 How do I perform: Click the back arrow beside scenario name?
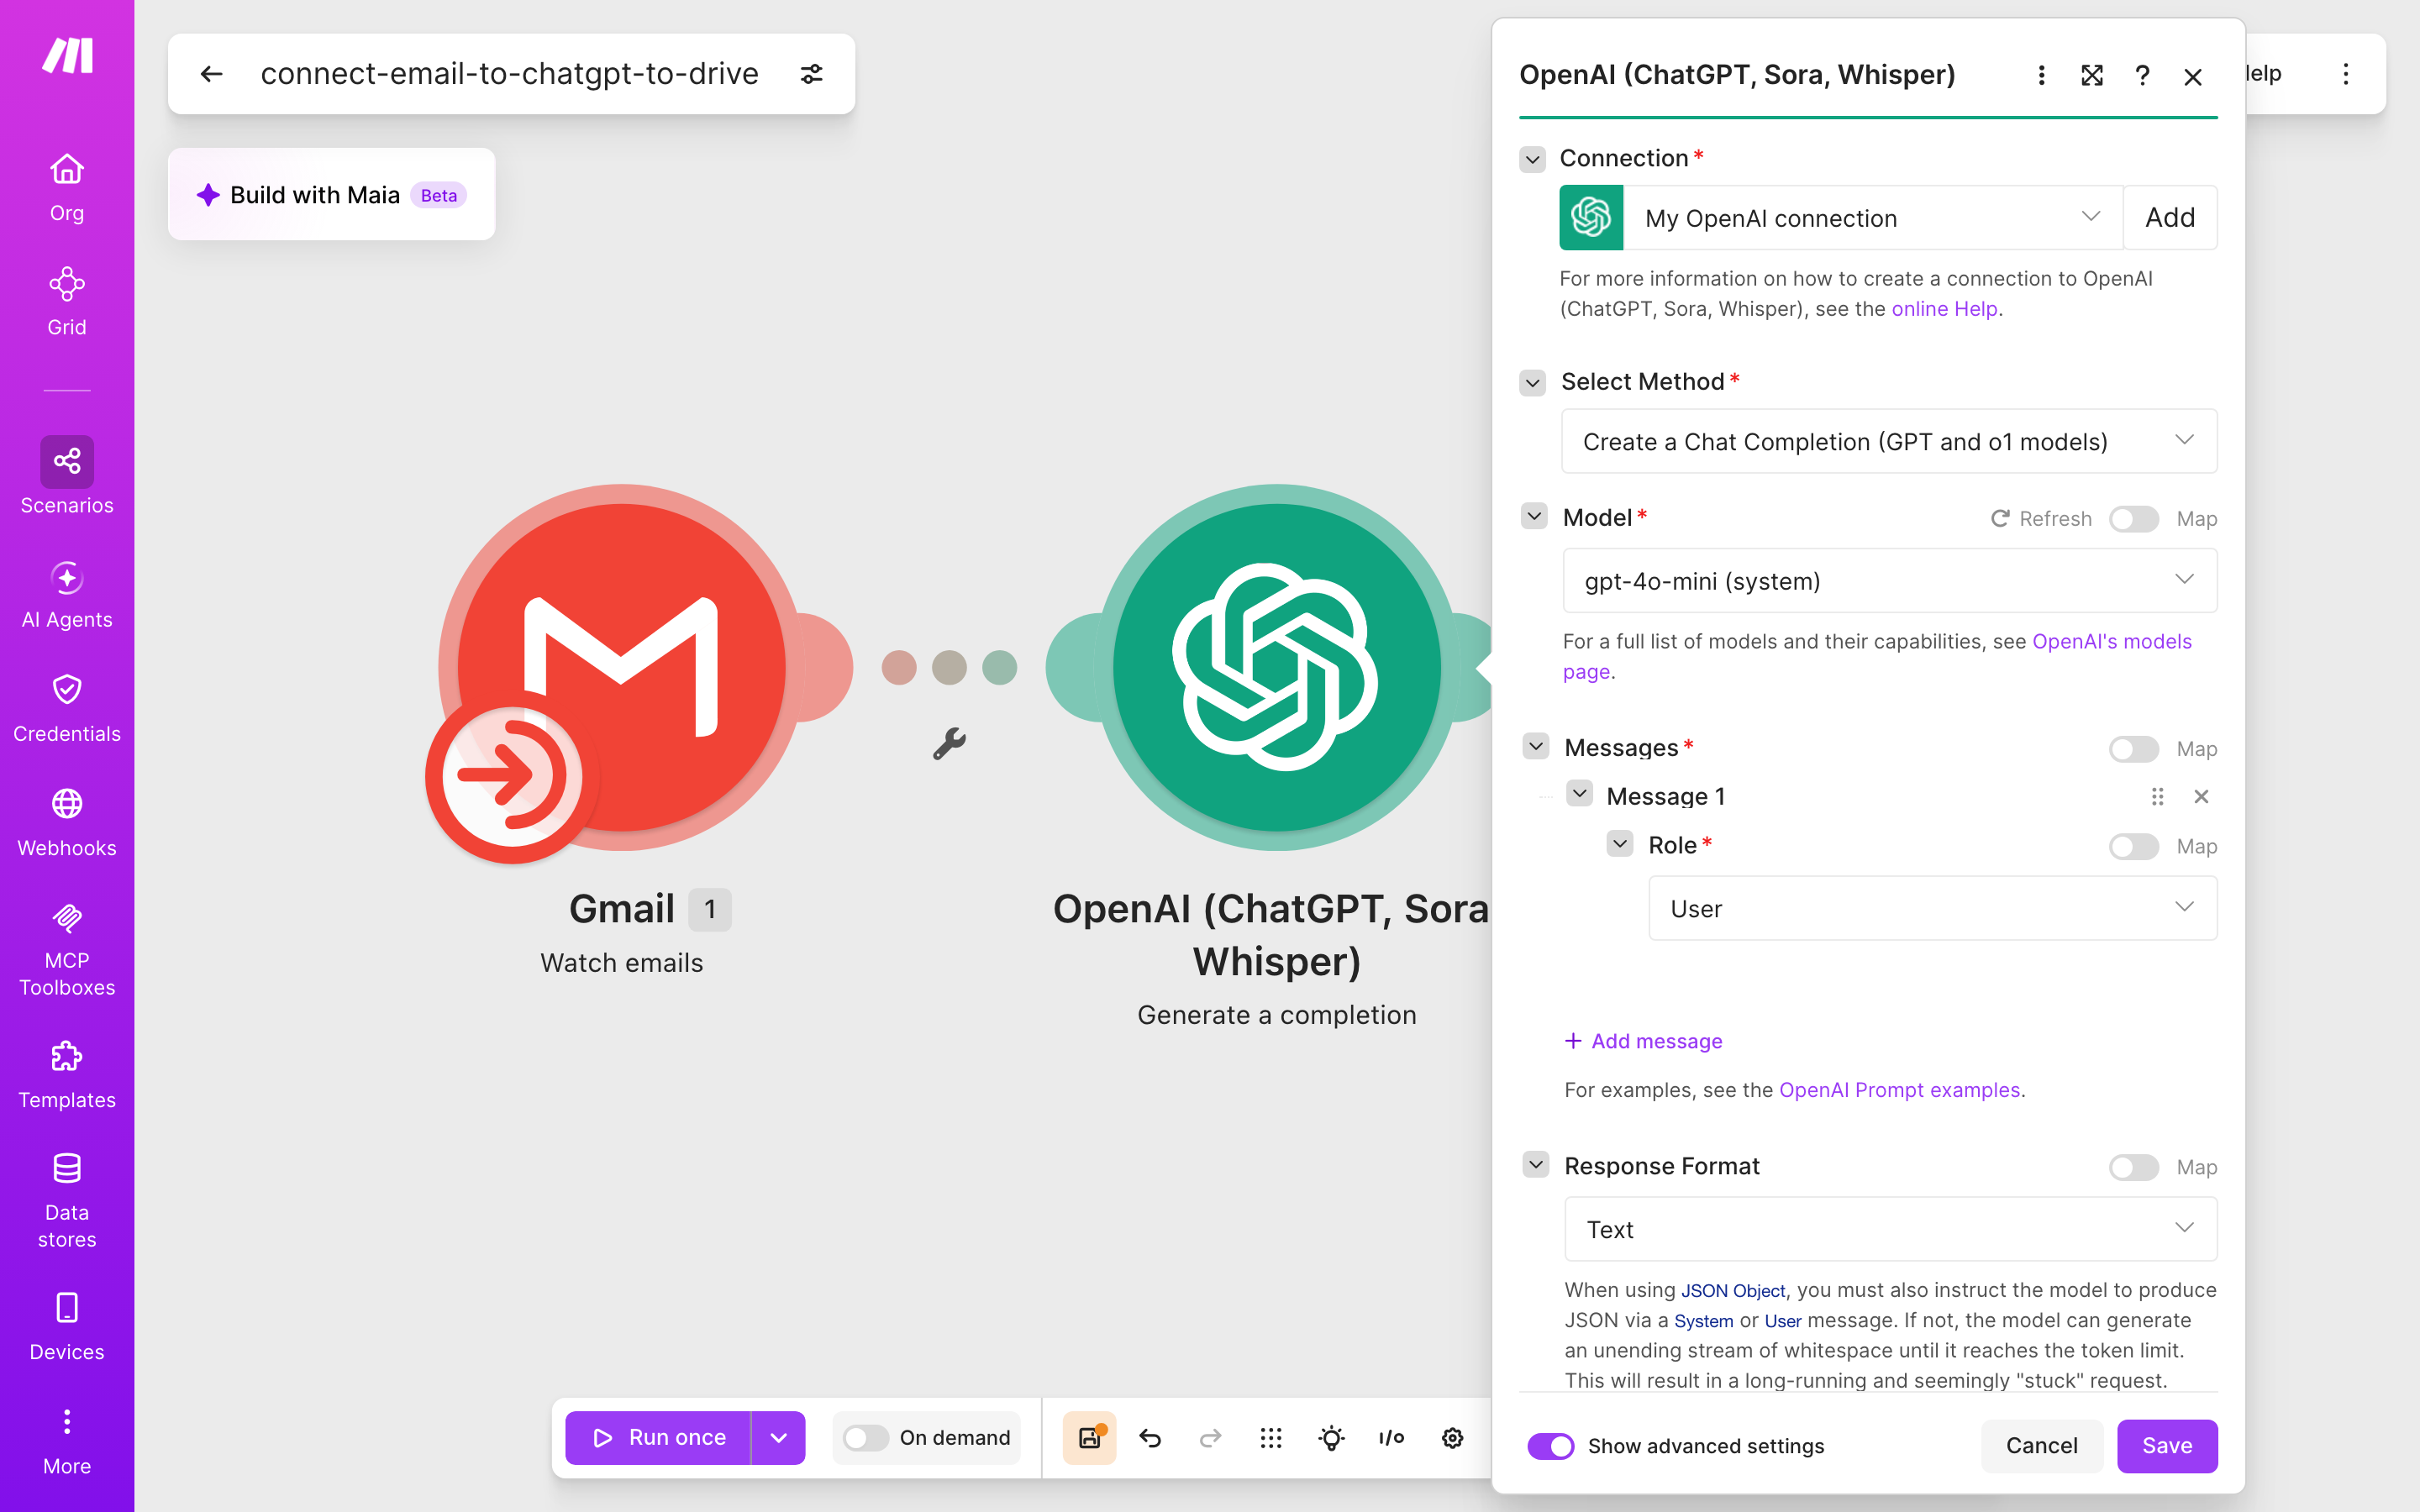click(211, 74)
